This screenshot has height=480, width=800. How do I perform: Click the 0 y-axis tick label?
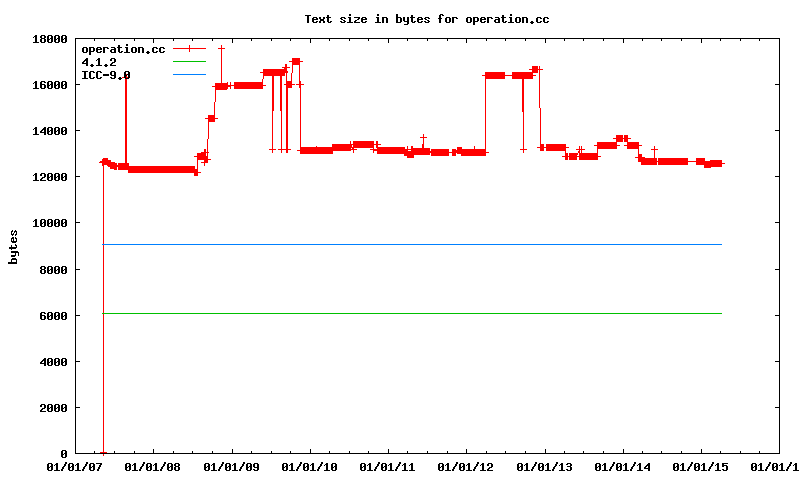tap(63, 454)
